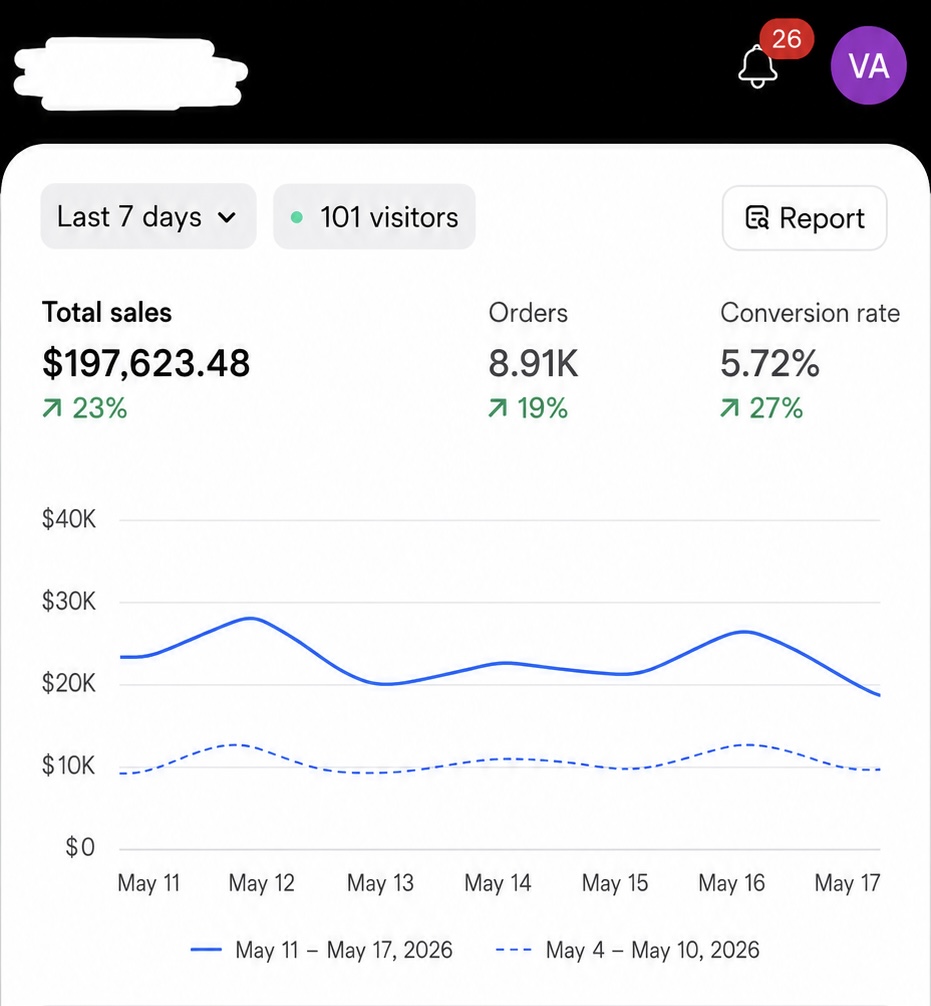Click the 27% conversion increase indicator
931x1006 pixels.
click(761, 408)
